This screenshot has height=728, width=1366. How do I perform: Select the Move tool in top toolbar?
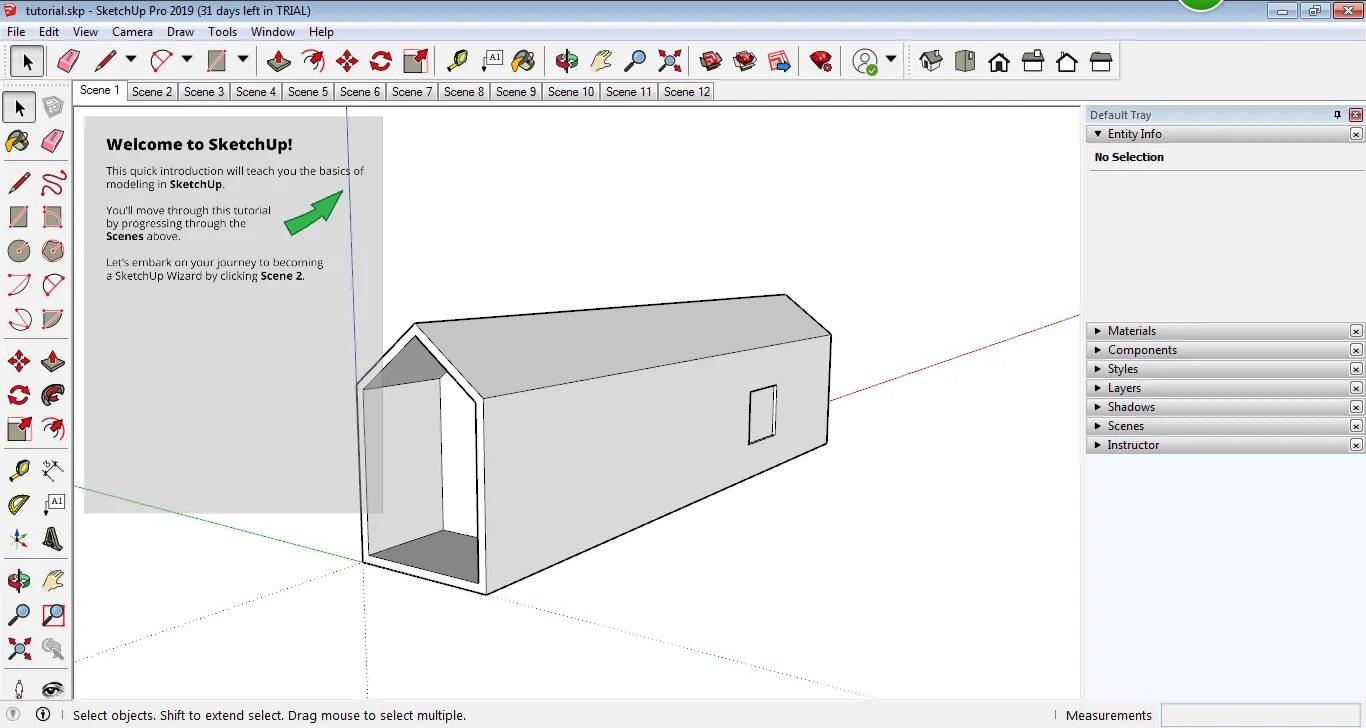pyautogui.click(x=347, y=61)
